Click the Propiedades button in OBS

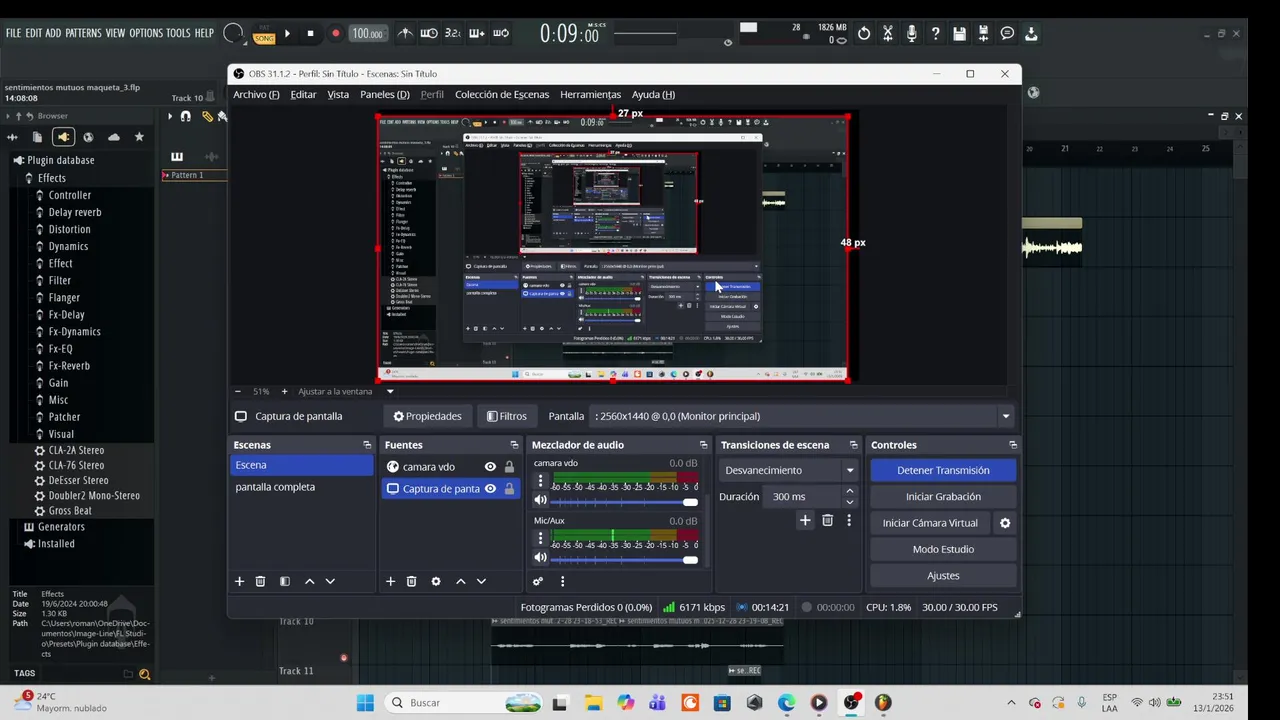tap(428, 416)
